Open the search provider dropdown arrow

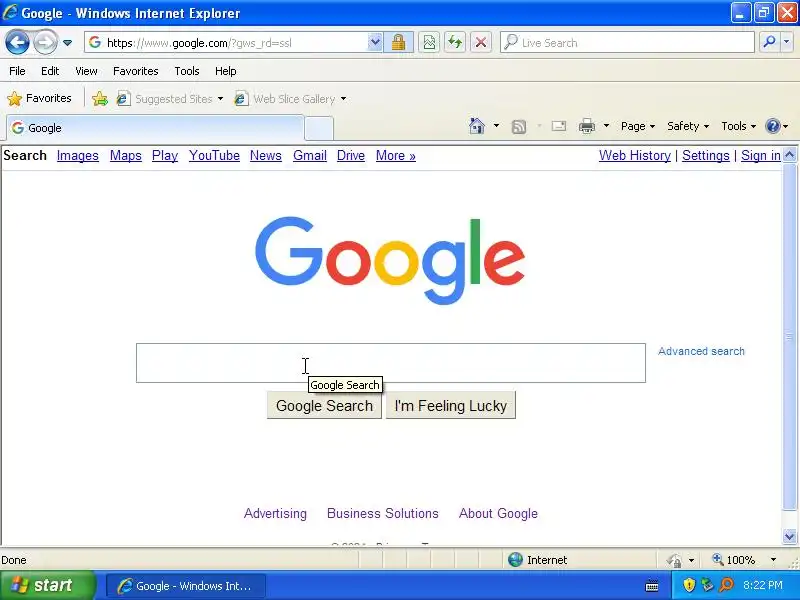(787, 42)
